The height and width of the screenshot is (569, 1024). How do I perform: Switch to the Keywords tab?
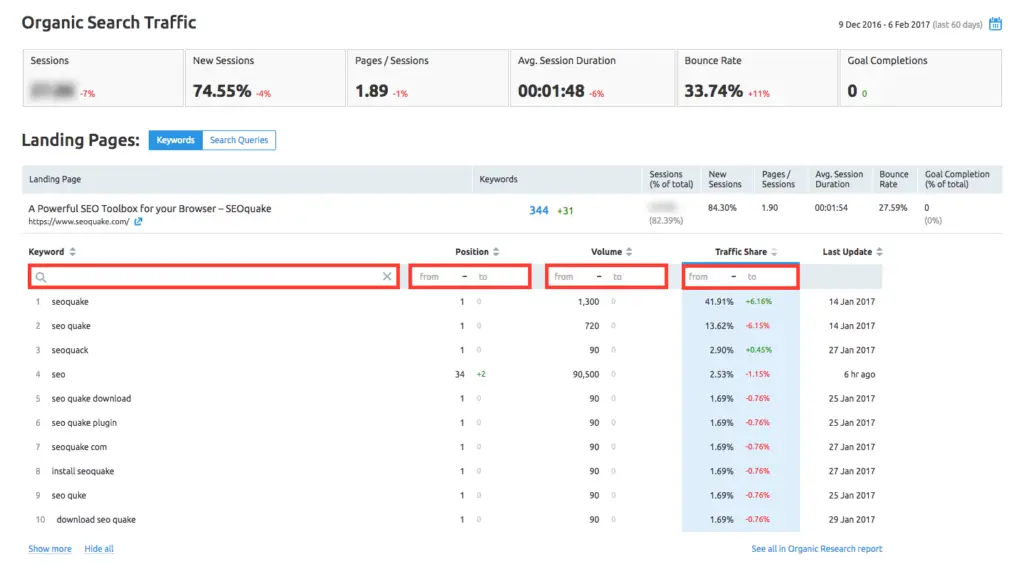(x=175, y=140)
